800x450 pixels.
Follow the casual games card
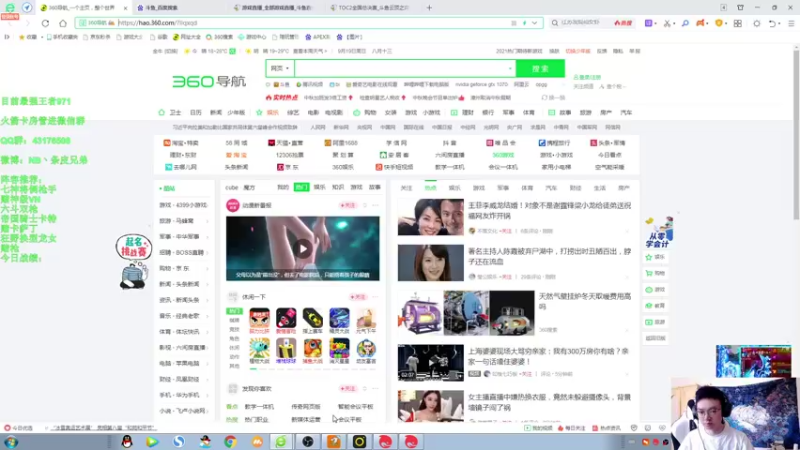click(x=358, y=296)
